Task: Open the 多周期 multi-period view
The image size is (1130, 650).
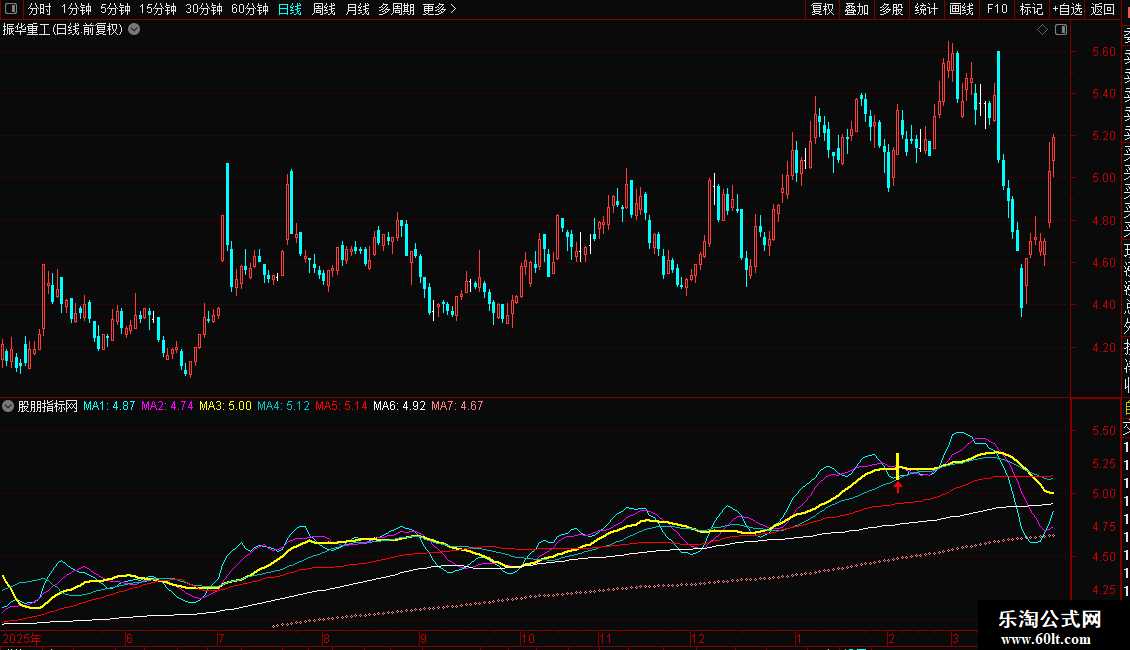Action: coord(396,9)
